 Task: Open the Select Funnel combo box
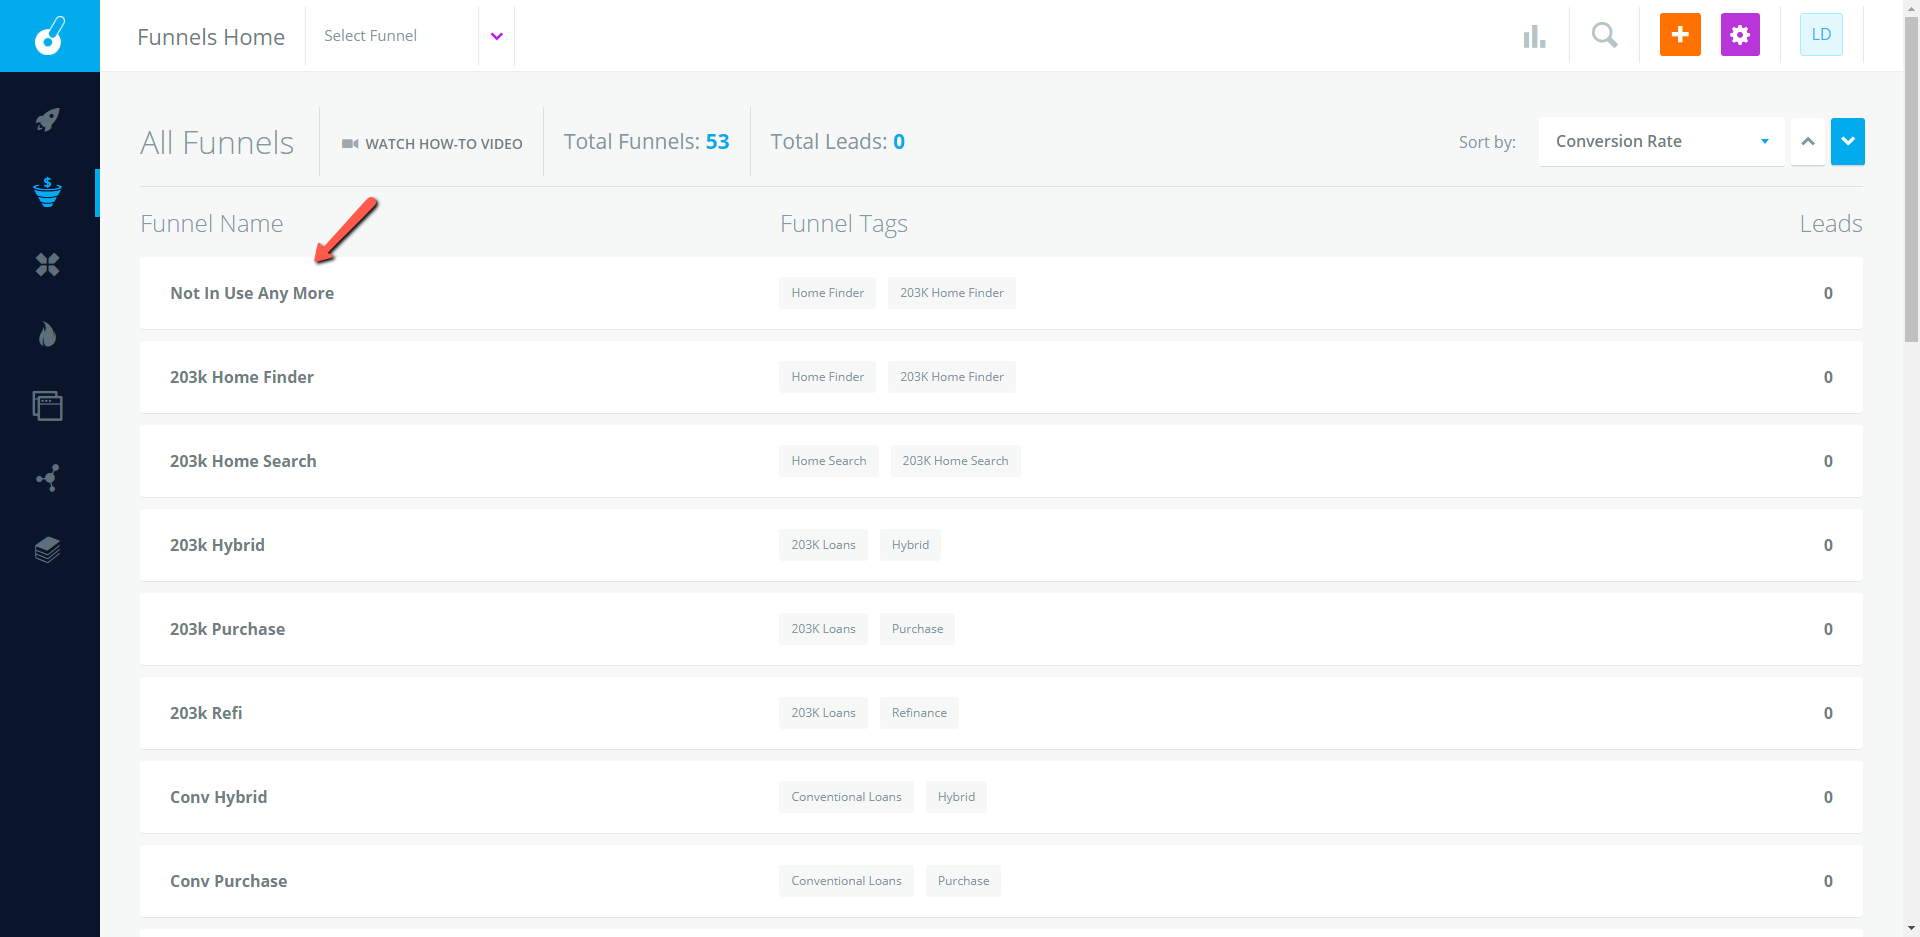click(410, 36)
